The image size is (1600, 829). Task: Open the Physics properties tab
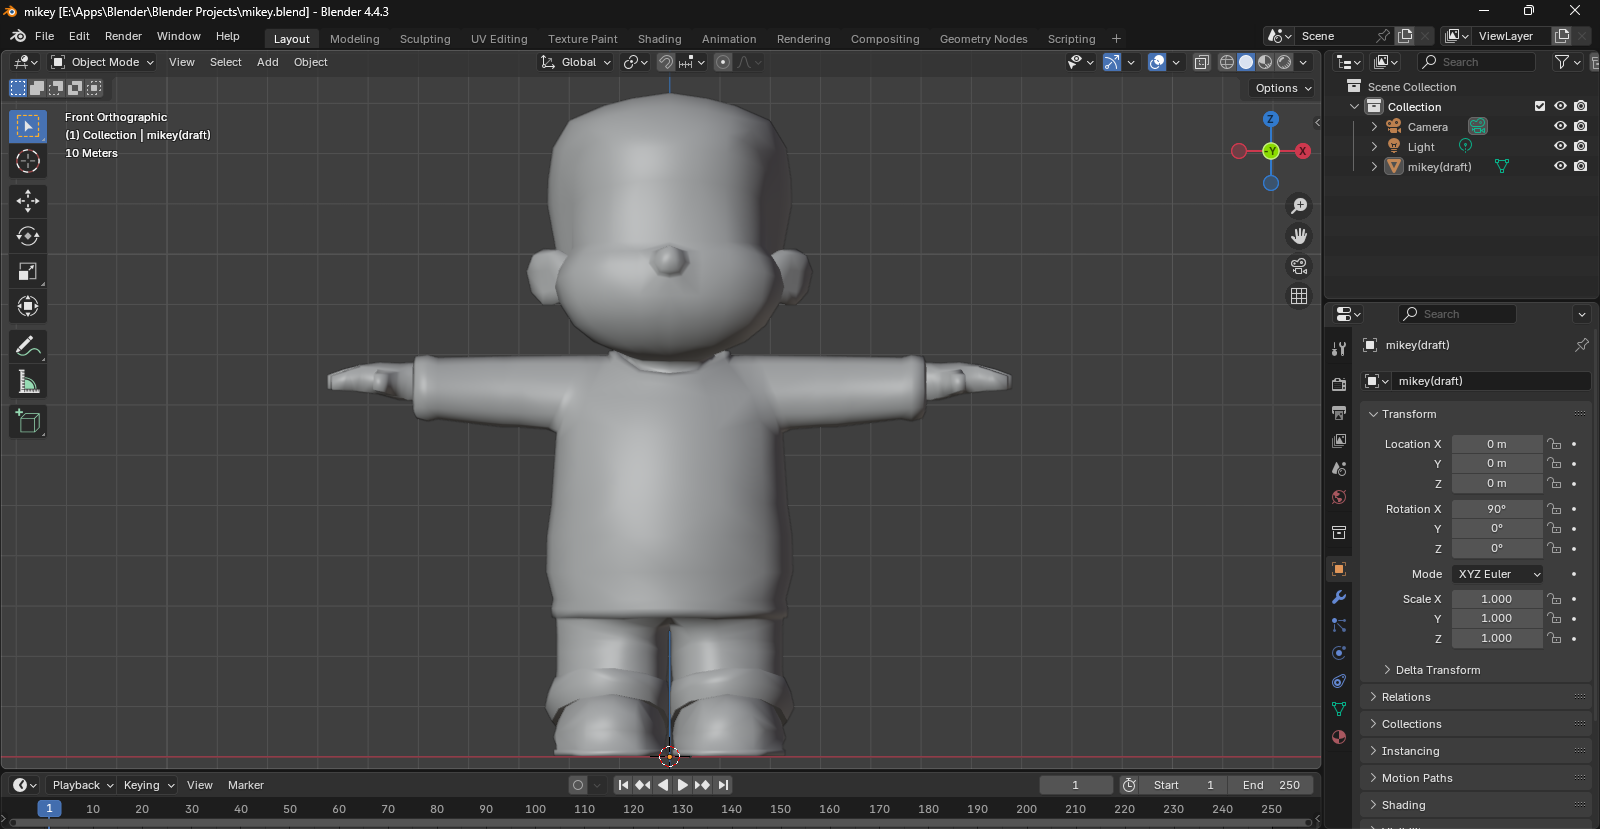(x=1339, y=653)
